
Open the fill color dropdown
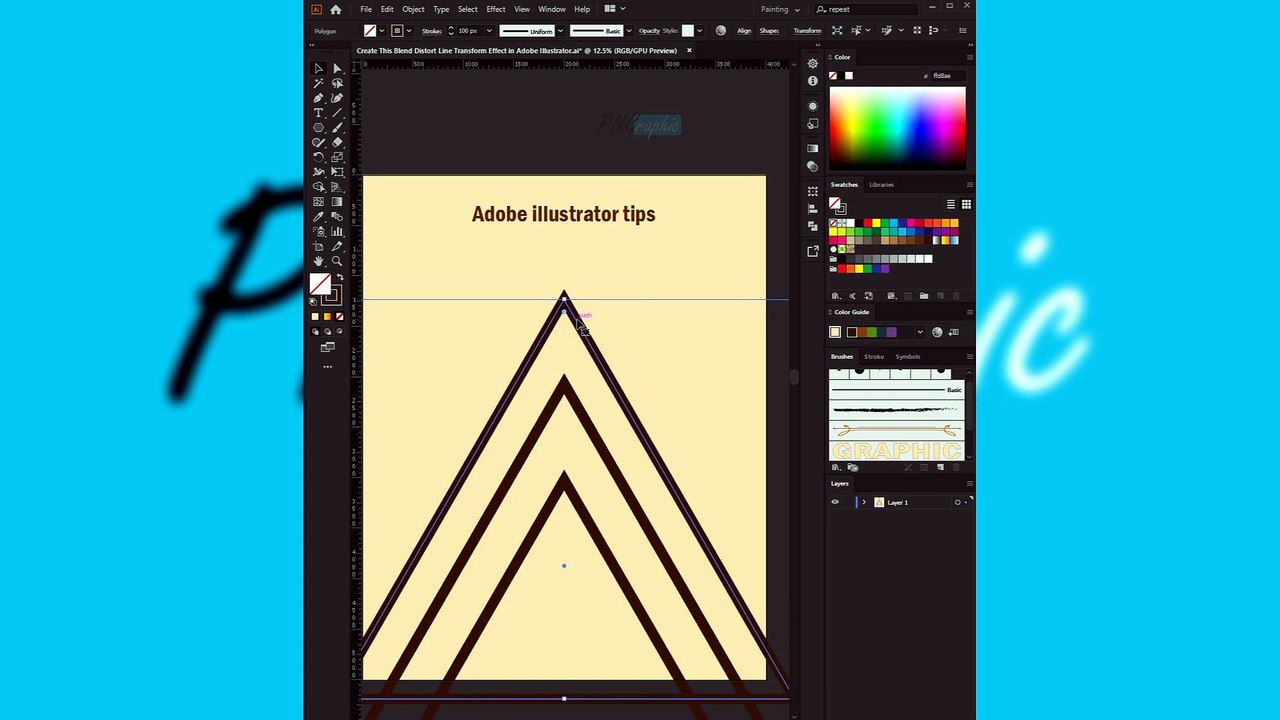[x=382, y=31]
